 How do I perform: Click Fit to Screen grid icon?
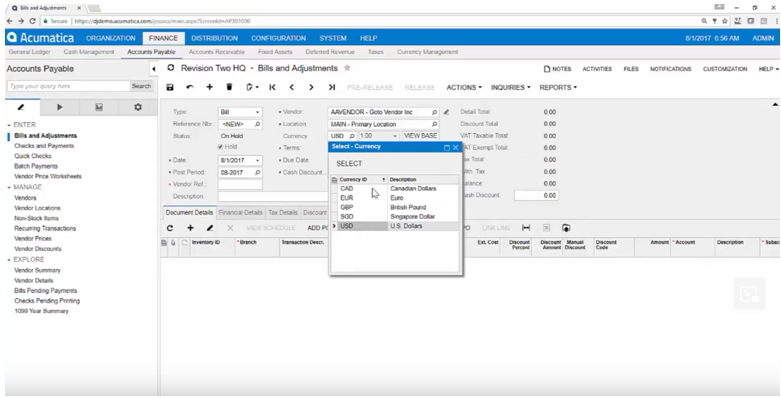[526, 228]
